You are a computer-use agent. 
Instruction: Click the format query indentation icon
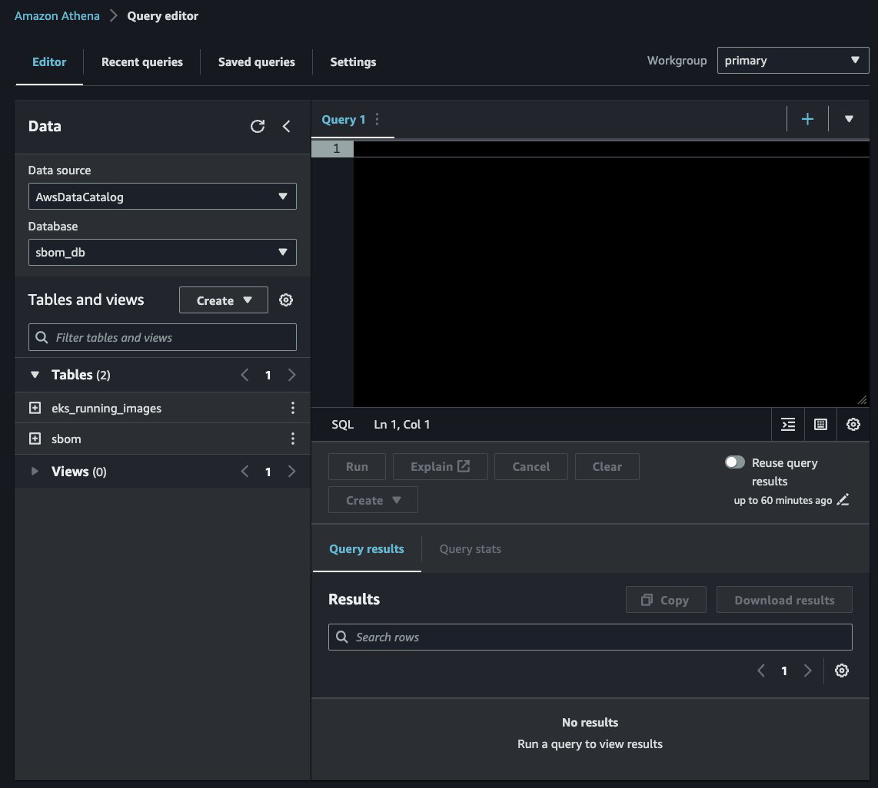787,424
